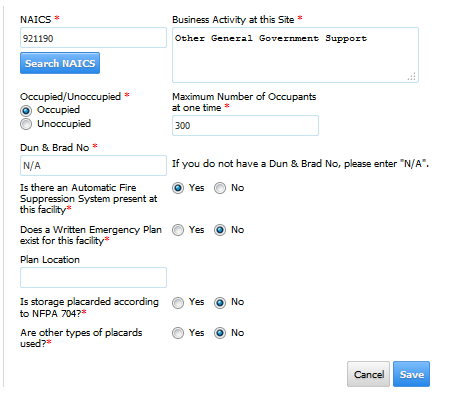473x394 pixels.
Task: Click the Occupied label text
Action: click(58, 110)
